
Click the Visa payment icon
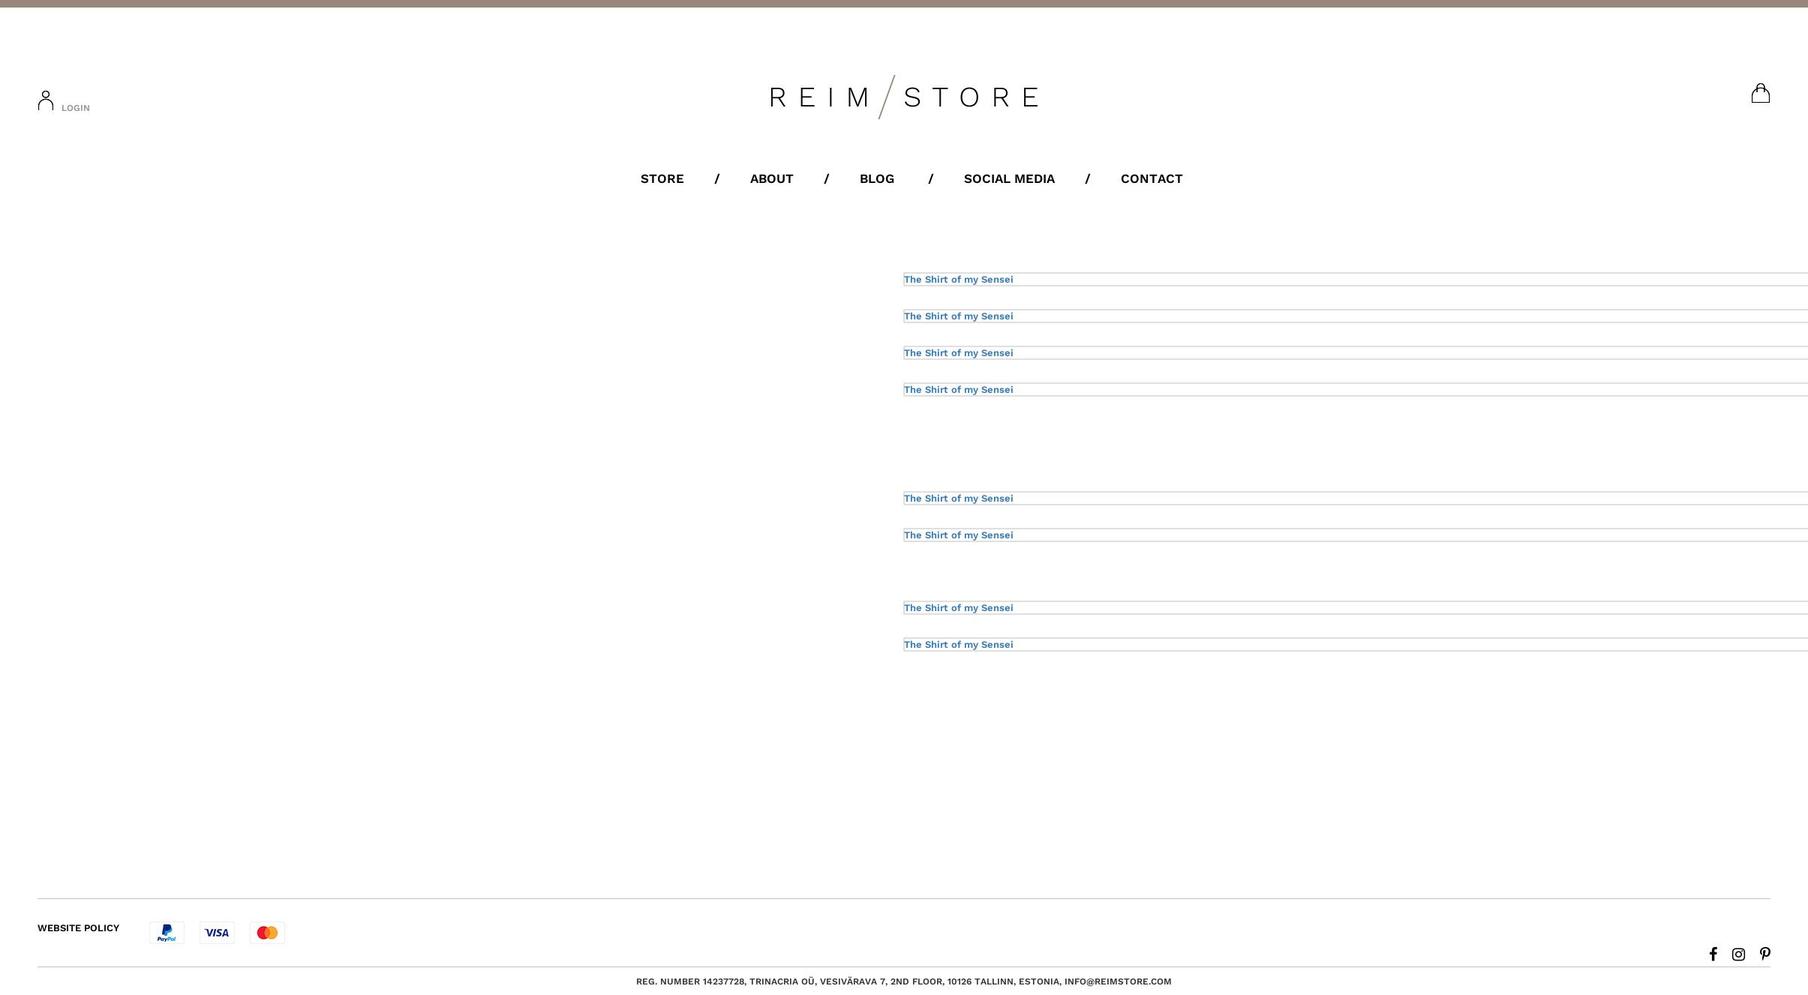[217, 933]
